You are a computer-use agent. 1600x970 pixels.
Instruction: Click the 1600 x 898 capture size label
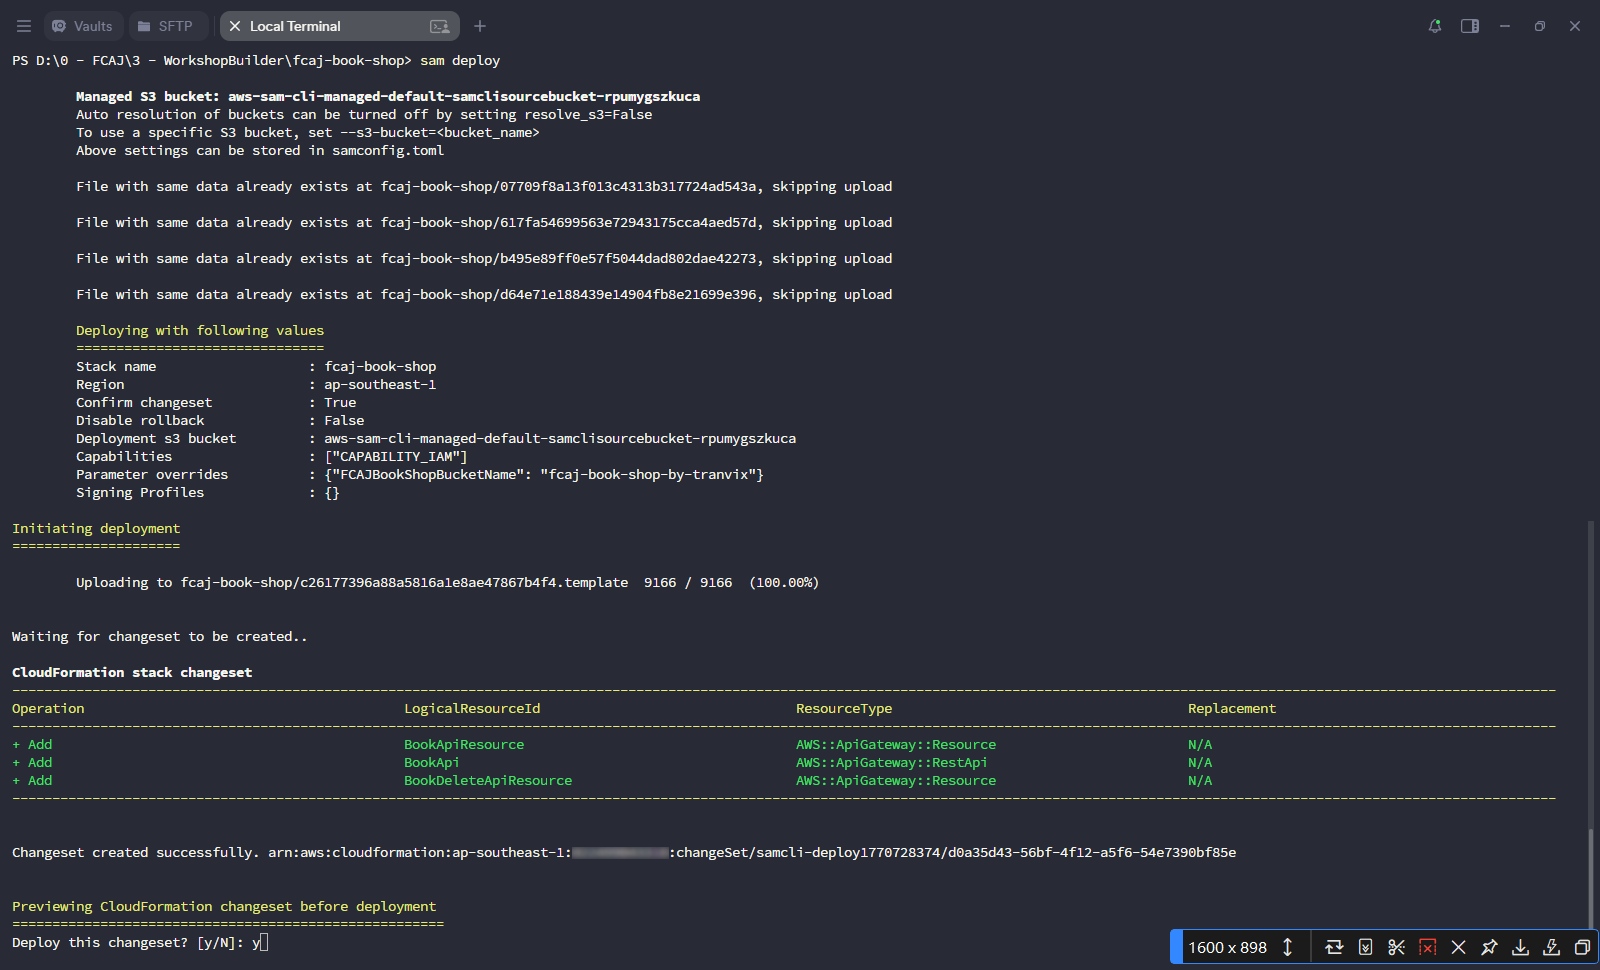click(1227, 947)
